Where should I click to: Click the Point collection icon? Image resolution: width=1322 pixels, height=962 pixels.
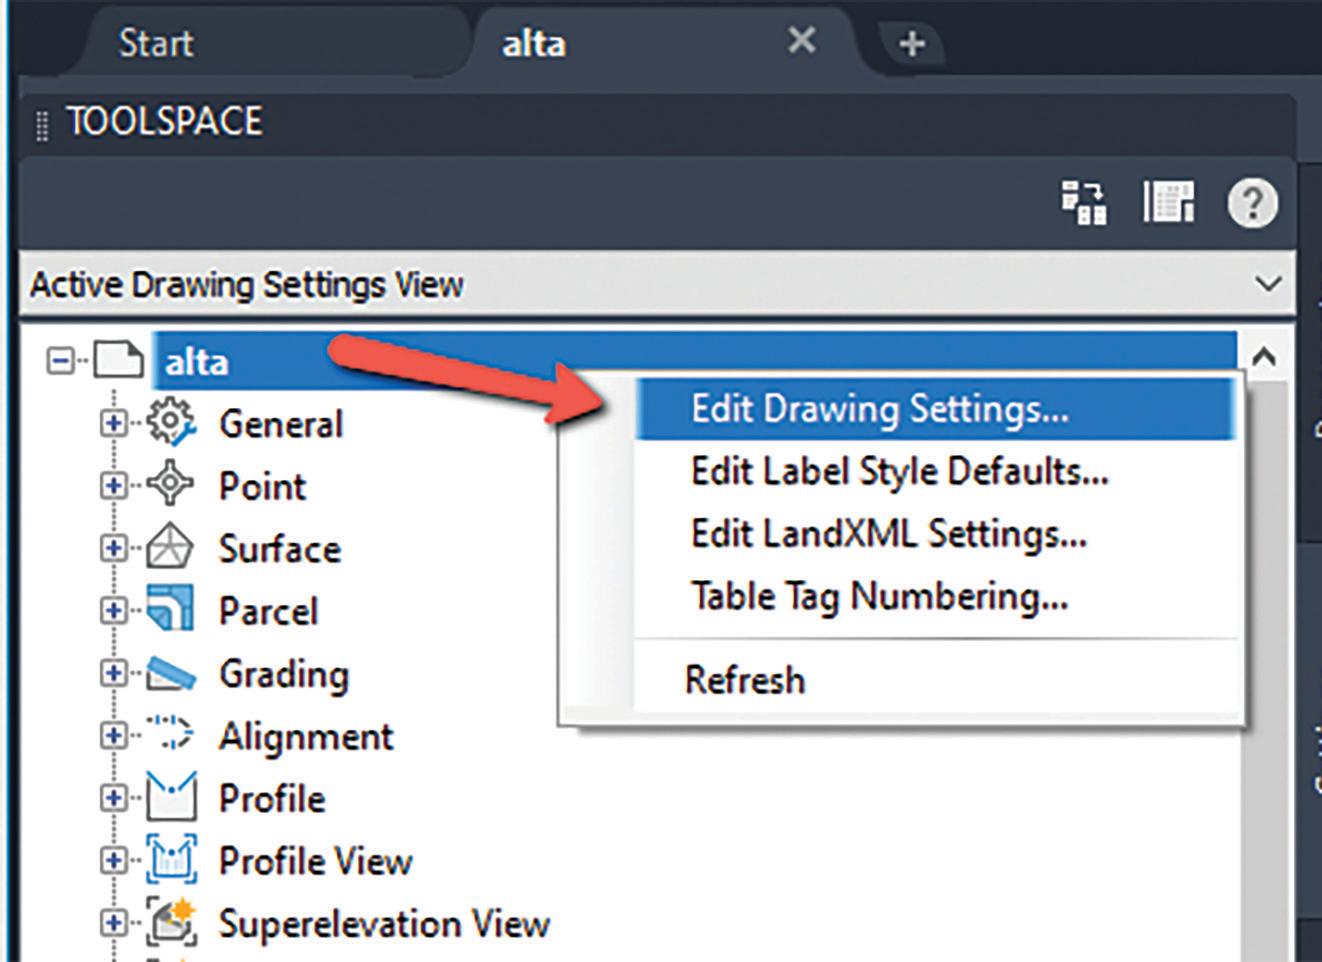(x=170, y=485)
